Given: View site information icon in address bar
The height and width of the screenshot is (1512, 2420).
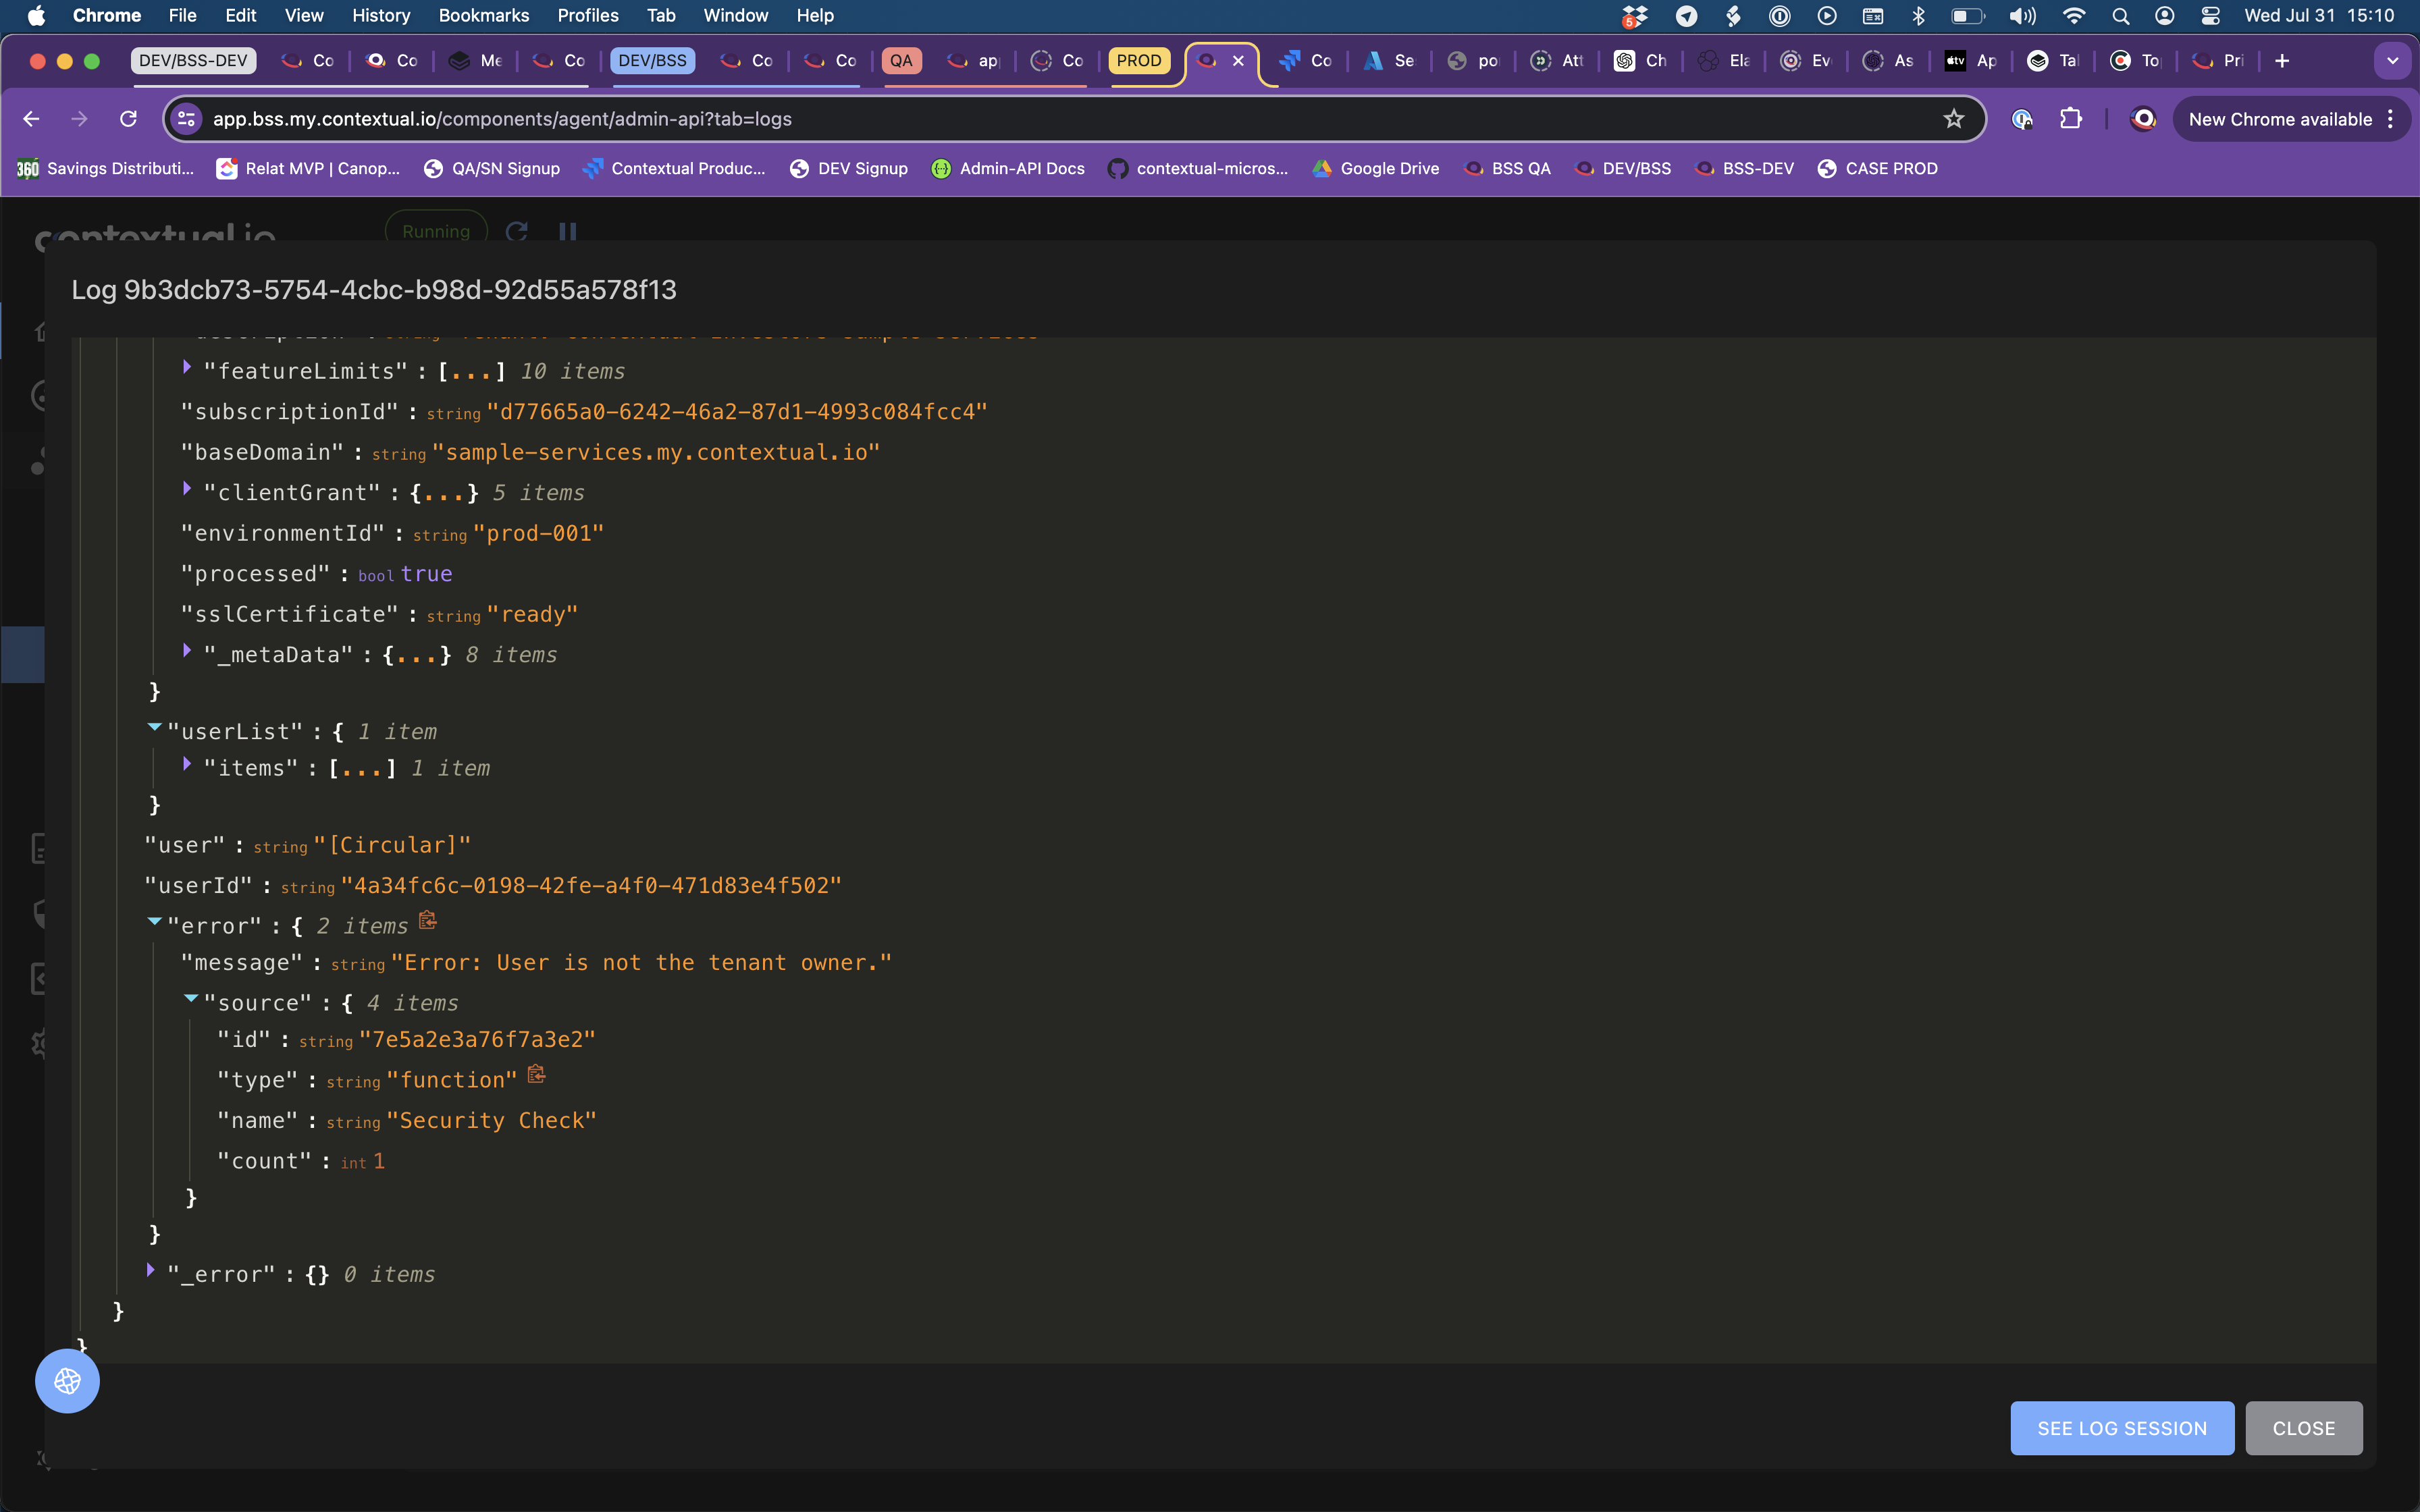Looking at the screenshot, I should 186,119.
